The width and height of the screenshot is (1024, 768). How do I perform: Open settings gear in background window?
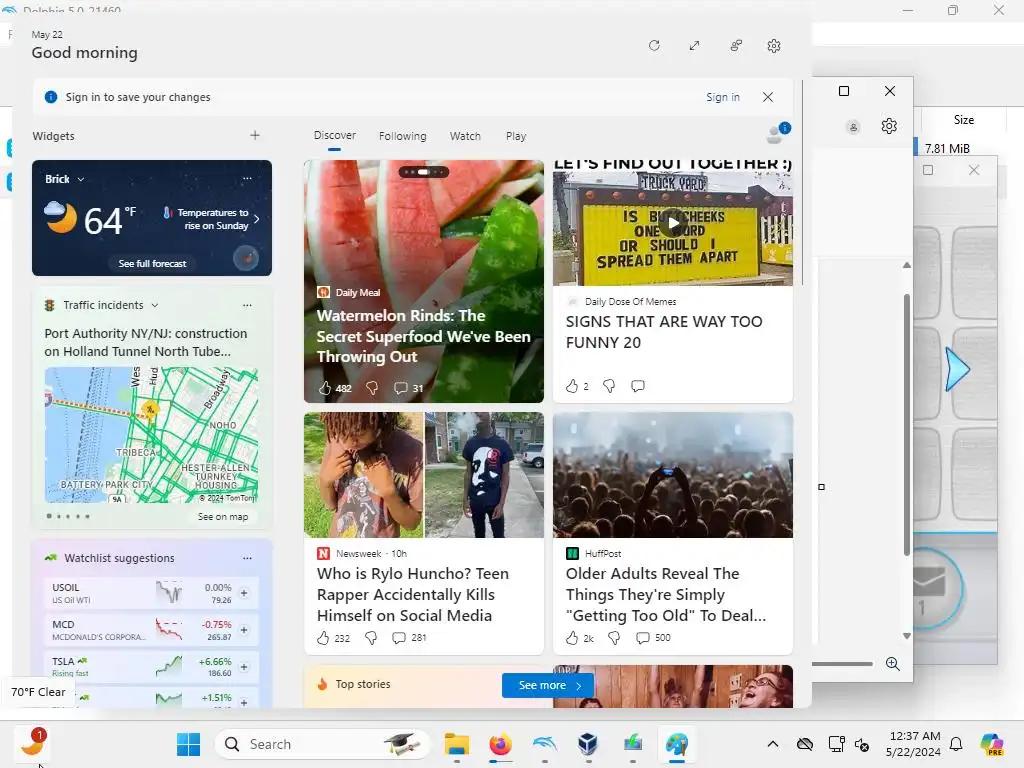point(889,126)
